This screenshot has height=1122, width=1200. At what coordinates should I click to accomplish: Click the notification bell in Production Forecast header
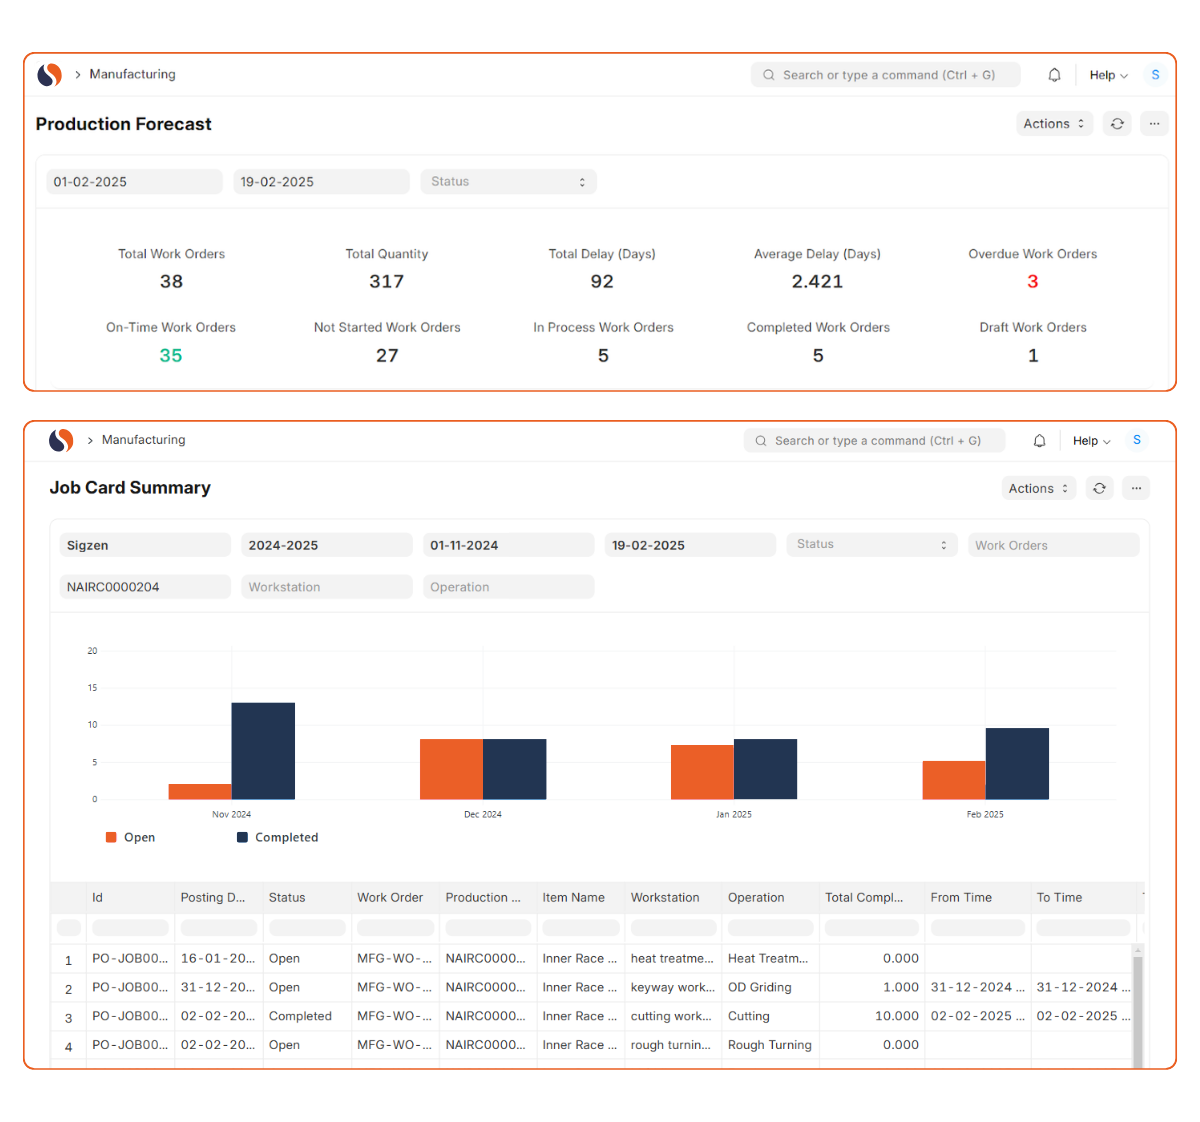coord(1054,75)
